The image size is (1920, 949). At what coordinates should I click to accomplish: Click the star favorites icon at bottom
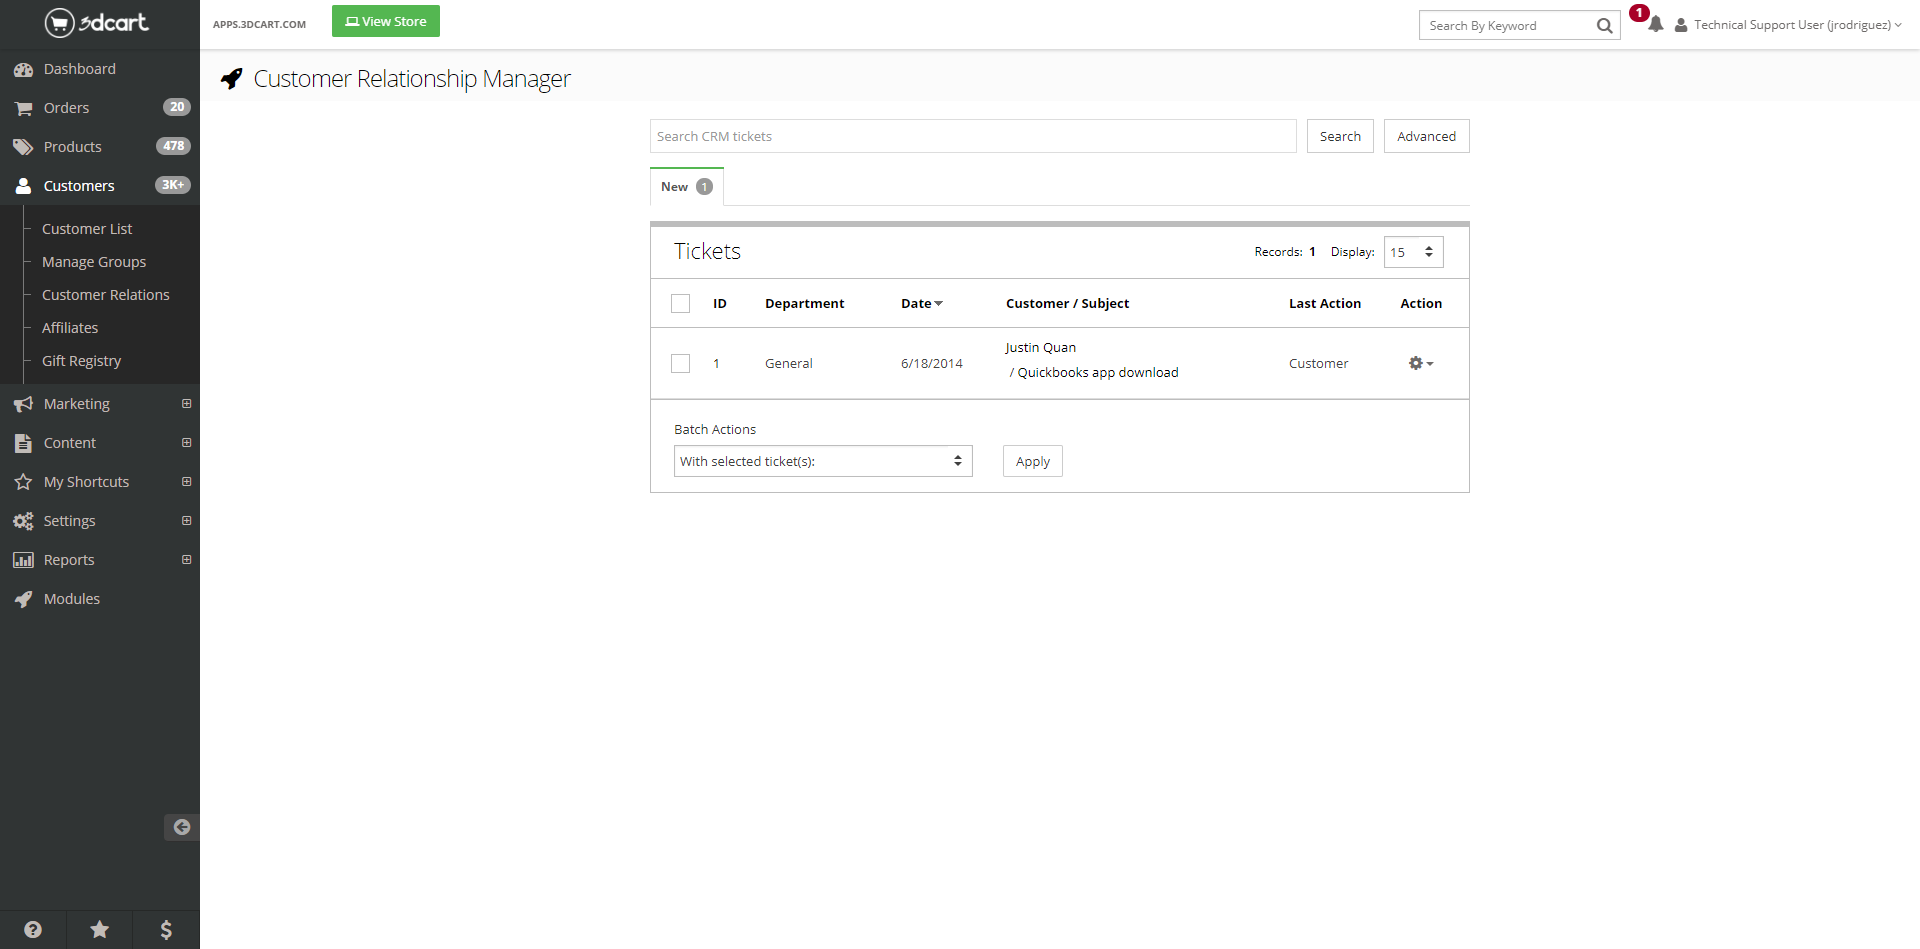(100, 930)
